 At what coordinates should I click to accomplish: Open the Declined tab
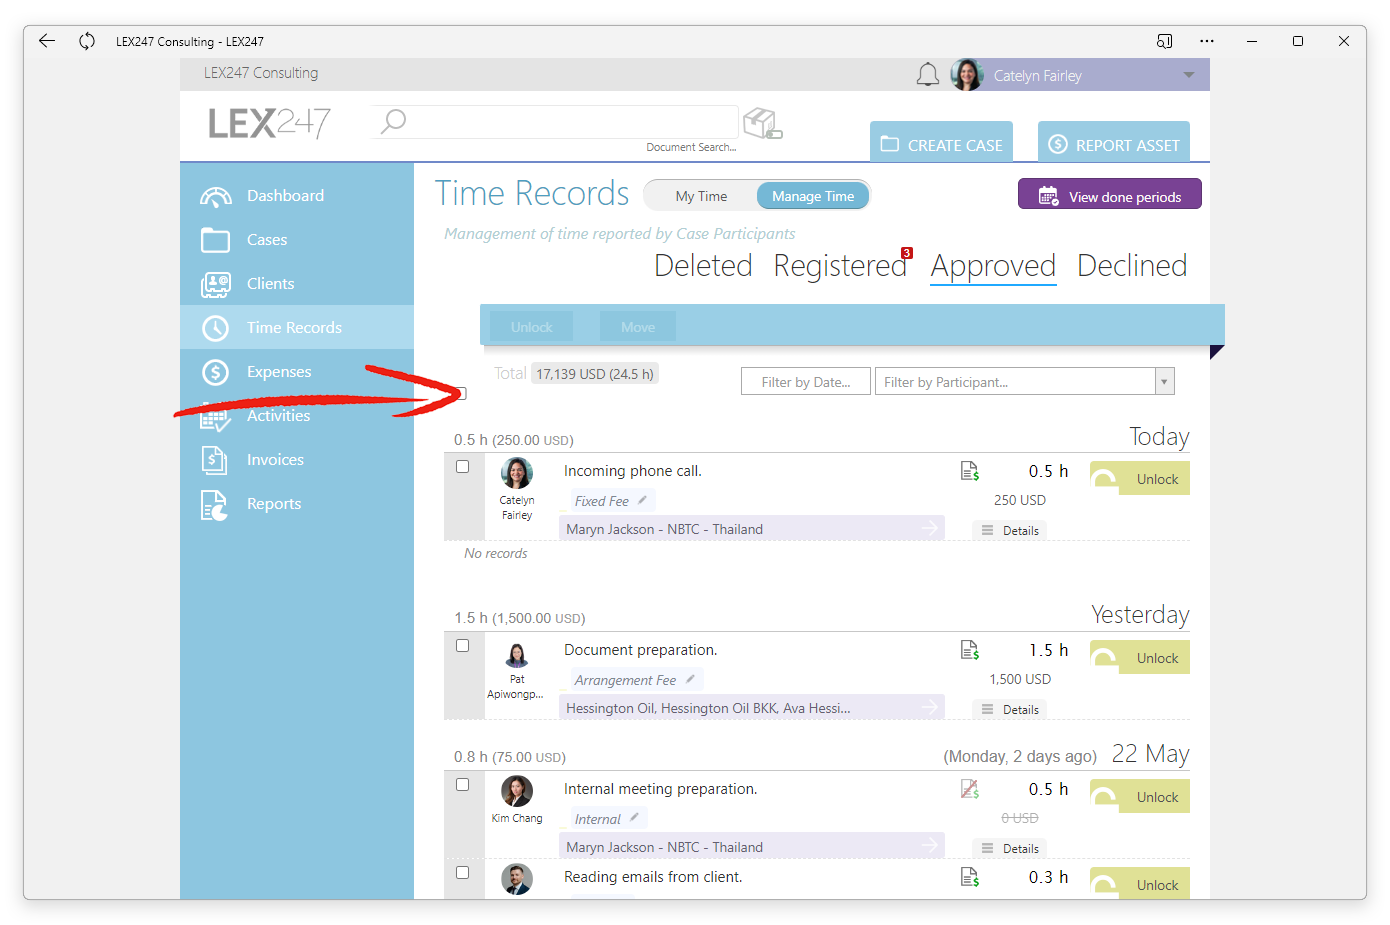(x=1132, y=266)
